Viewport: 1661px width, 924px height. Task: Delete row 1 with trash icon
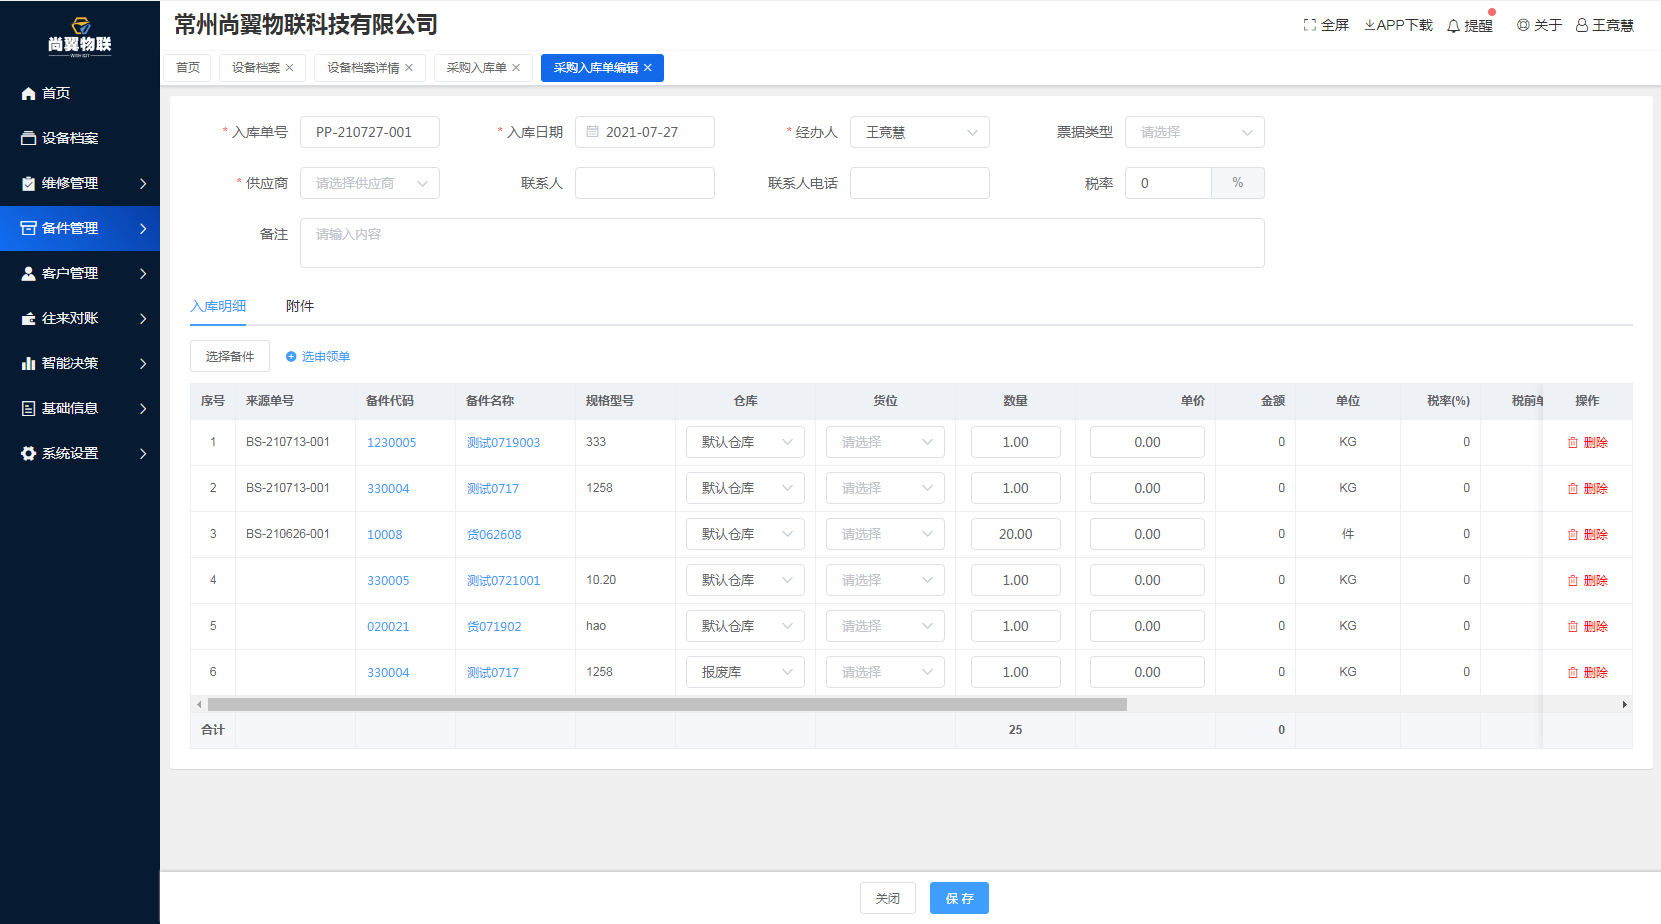click(x=1573, y=442)
